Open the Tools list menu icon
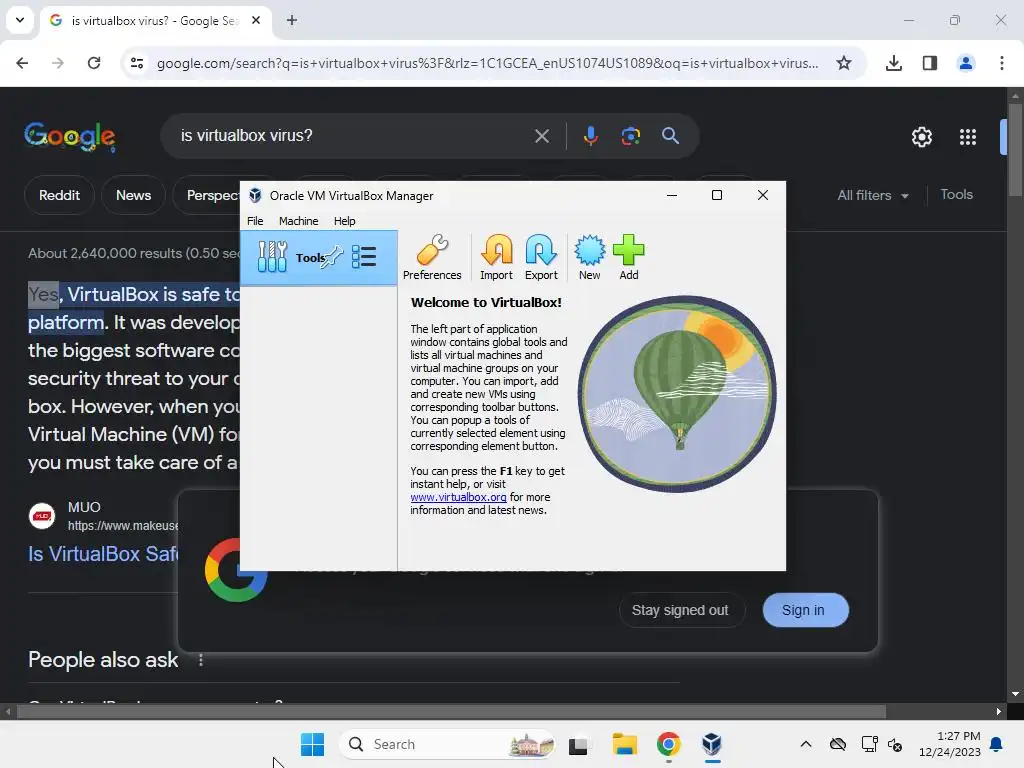The width and height of the screenshot is (1024, 768). [364, 257]
